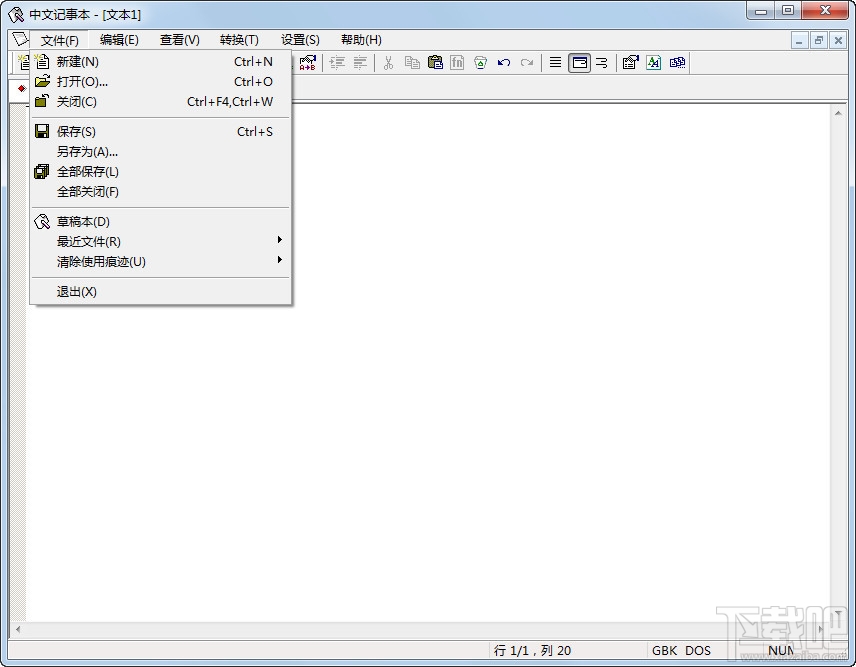Click the Redo arrow icon
The image size is (856, 667).
(x=526, y=63)
